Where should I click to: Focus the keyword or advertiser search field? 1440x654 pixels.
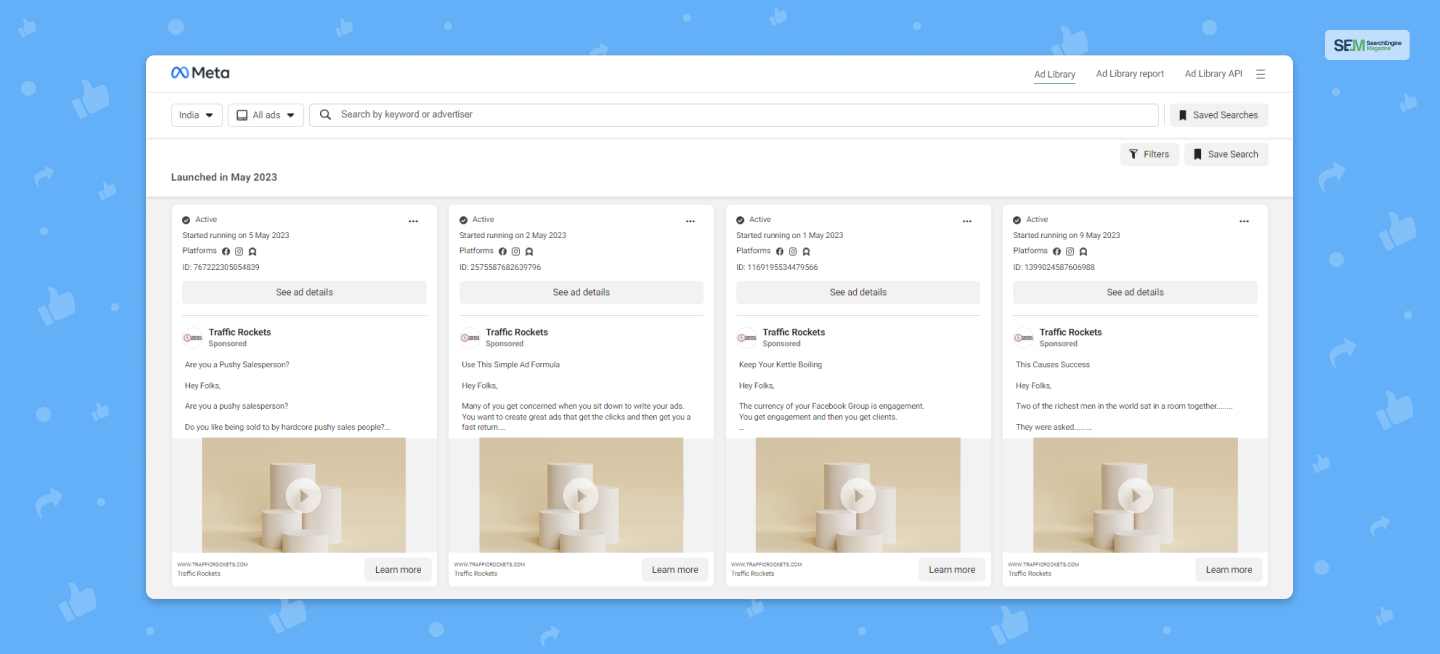coord(734,115)
